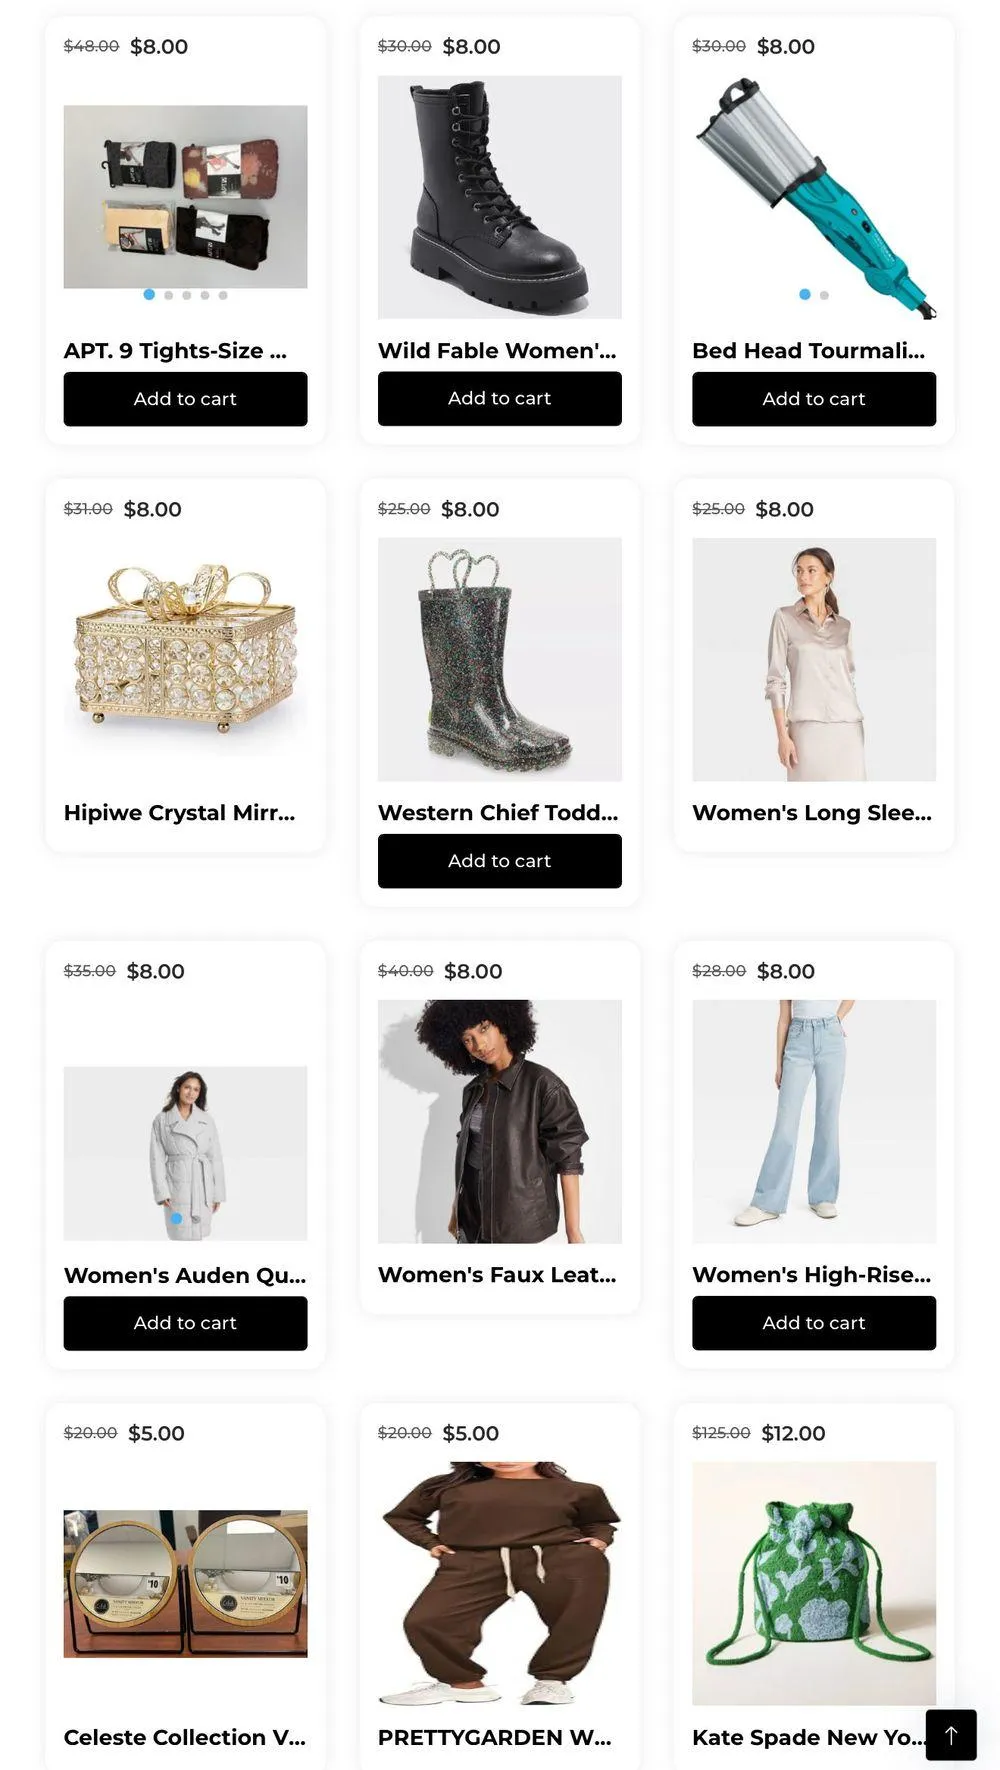
Task: Open Hipiwe Crystal Mirror box product title
Action: (180, 813)
